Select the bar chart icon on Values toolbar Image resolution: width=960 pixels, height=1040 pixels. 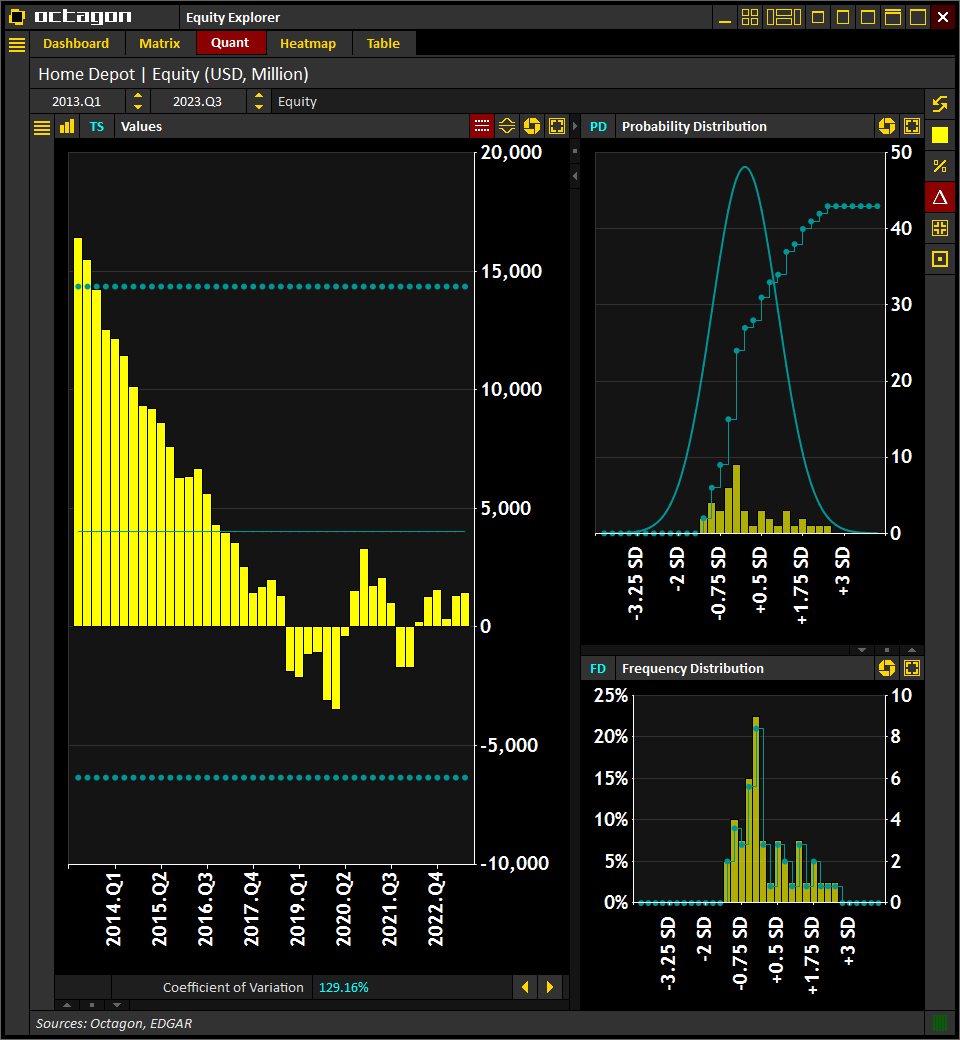(x=66, y=126)
